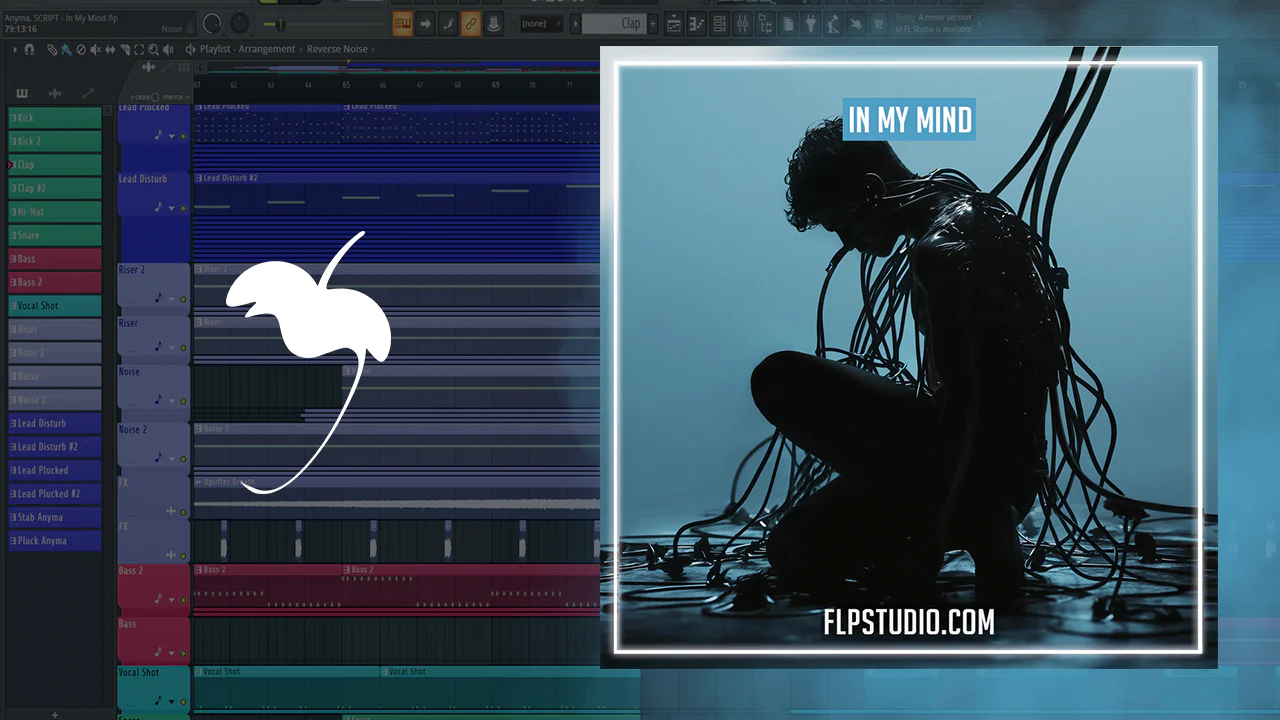Screen dimensions: 1280x720
Task: Open Riser 2 track dropdown arrow
Action: pos(171,299)
